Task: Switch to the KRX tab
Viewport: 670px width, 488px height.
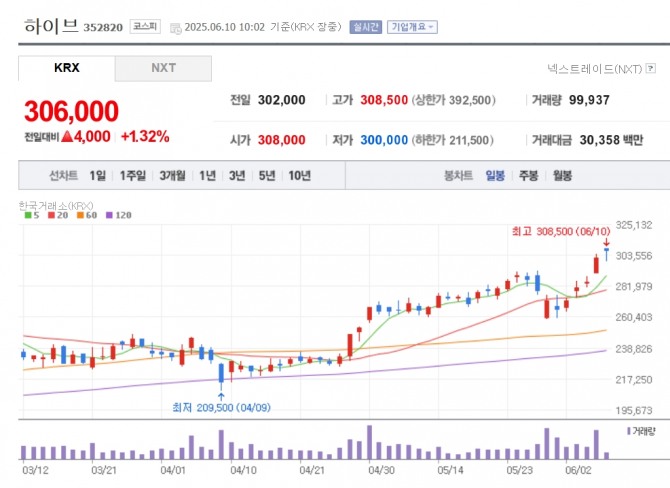Action: pos(67,68)
